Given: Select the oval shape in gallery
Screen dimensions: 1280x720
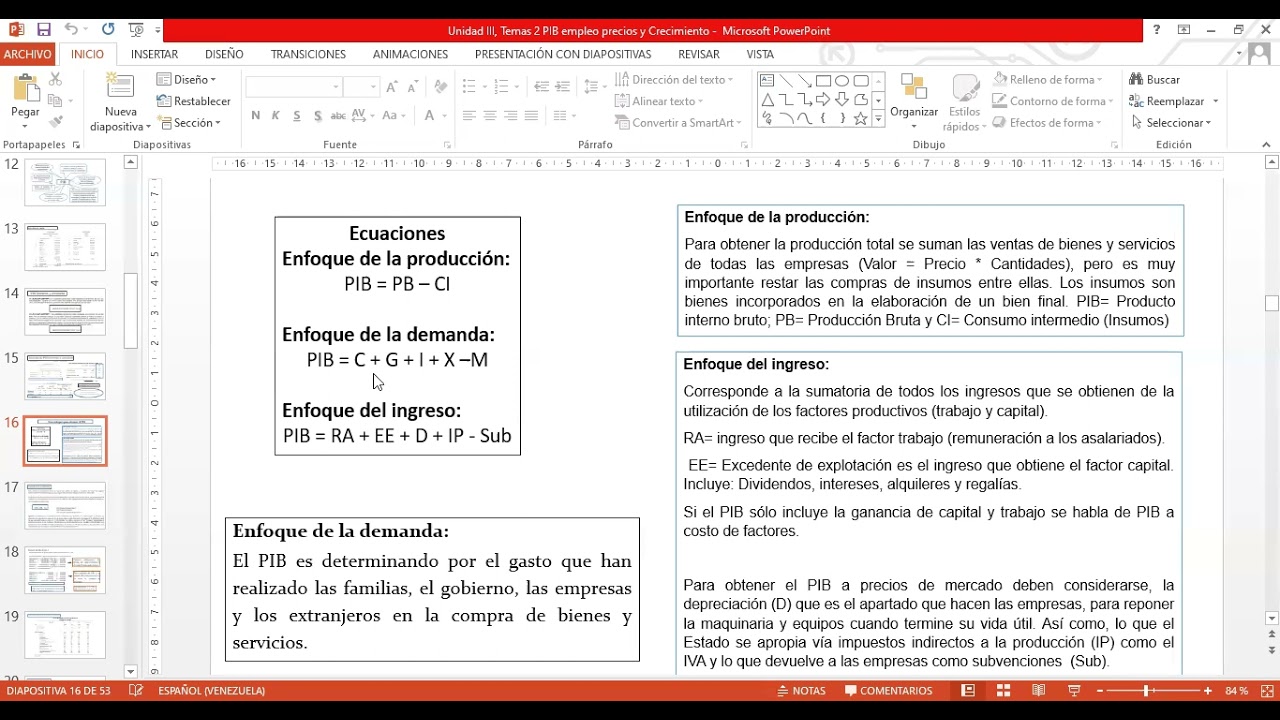Looking at the screenshot, I should click(x=842, y=81).
